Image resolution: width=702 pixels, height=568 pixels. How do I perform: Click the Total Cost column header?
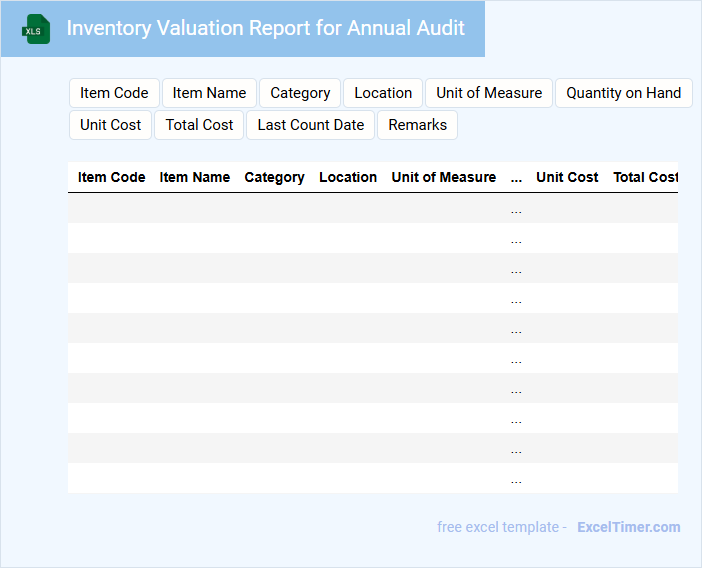(x=645, y=177)
